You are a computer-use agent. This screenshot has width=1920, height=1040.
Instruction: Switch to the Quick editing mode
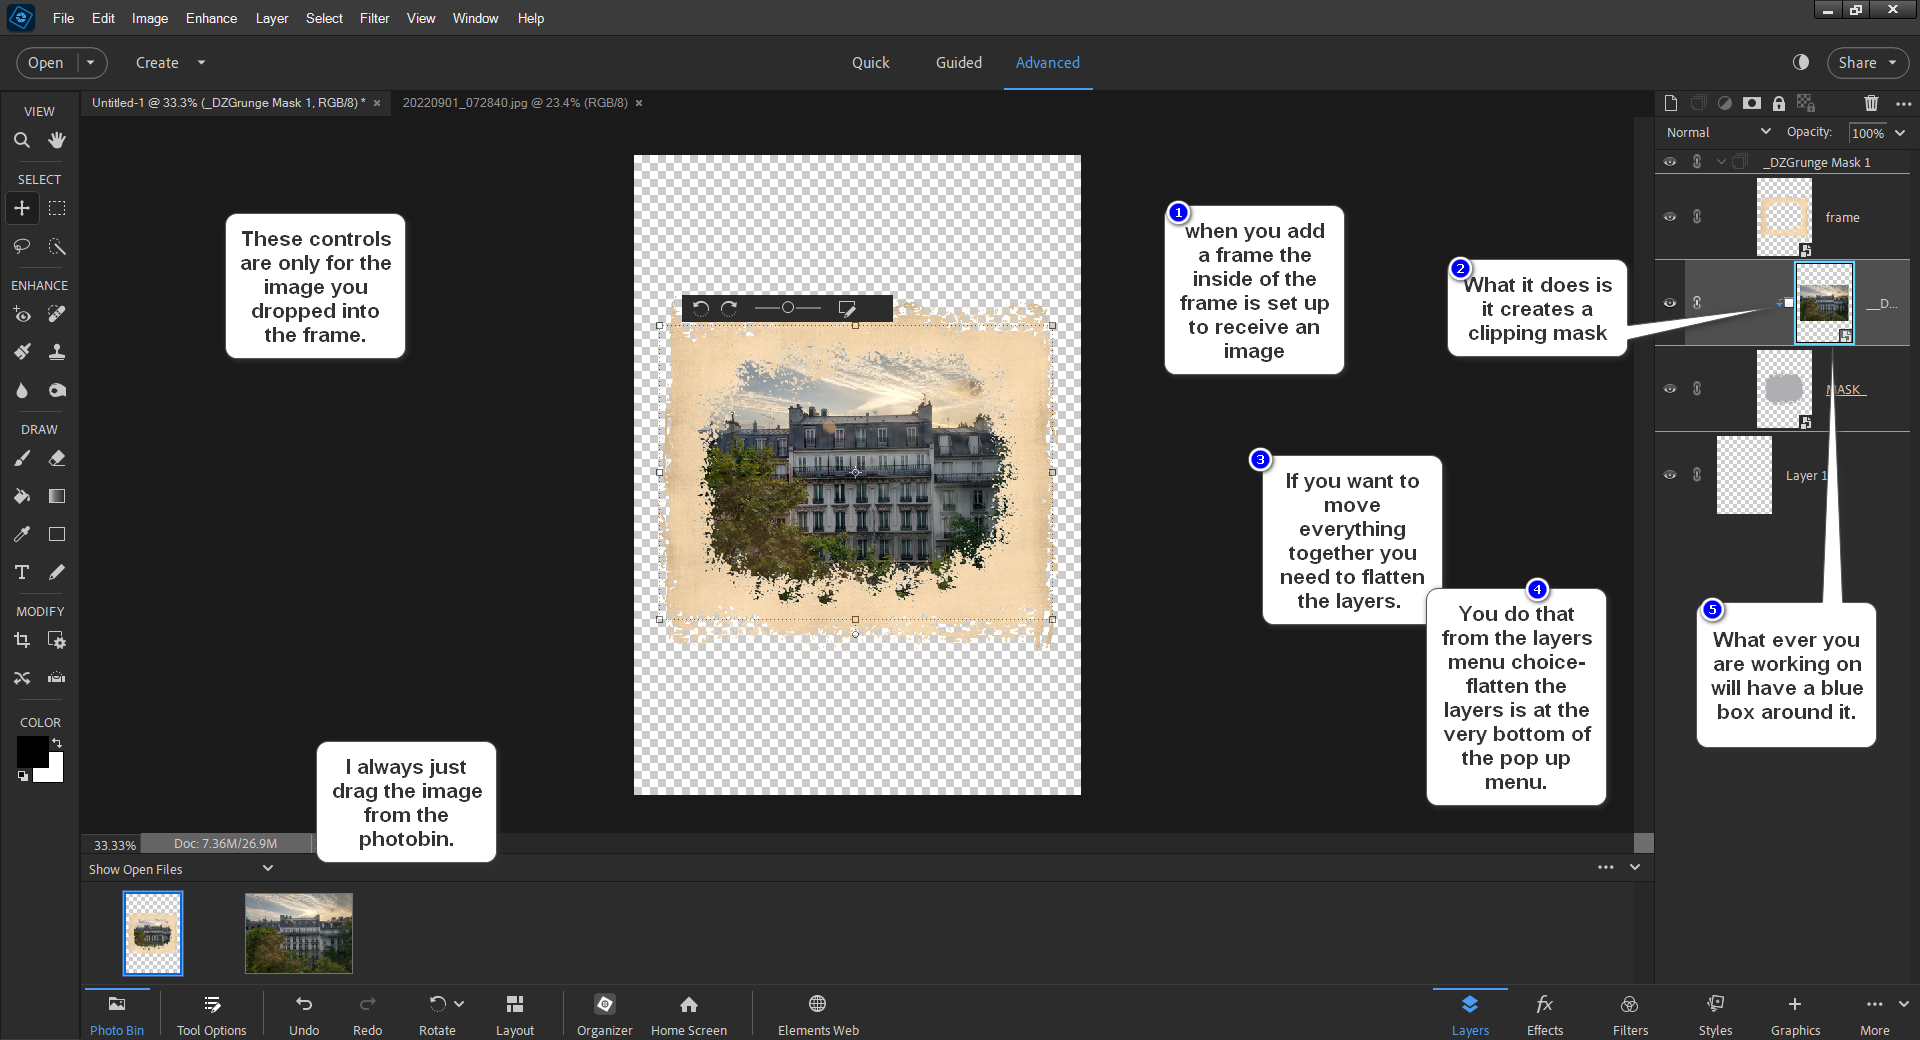(869, 62)
